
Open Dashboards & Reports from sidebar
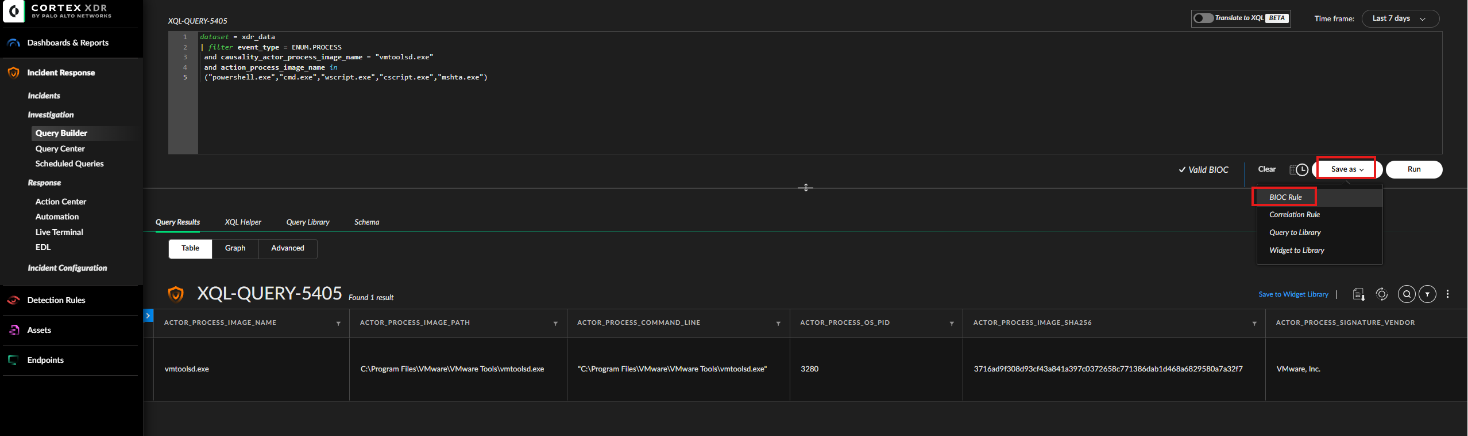pyautogui.click(x=68, y=43)
